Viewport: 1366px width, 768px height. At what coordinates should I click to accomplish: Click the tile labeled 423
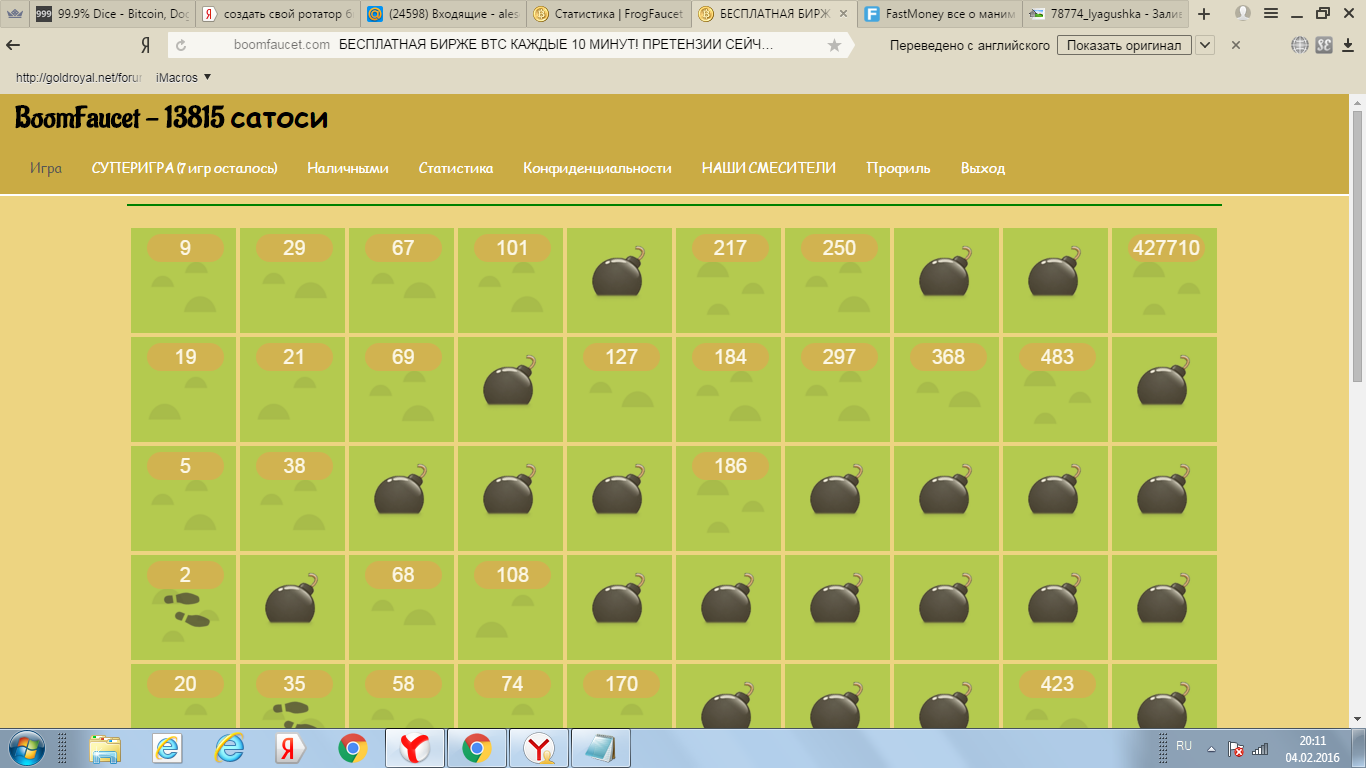[1056, 696]
